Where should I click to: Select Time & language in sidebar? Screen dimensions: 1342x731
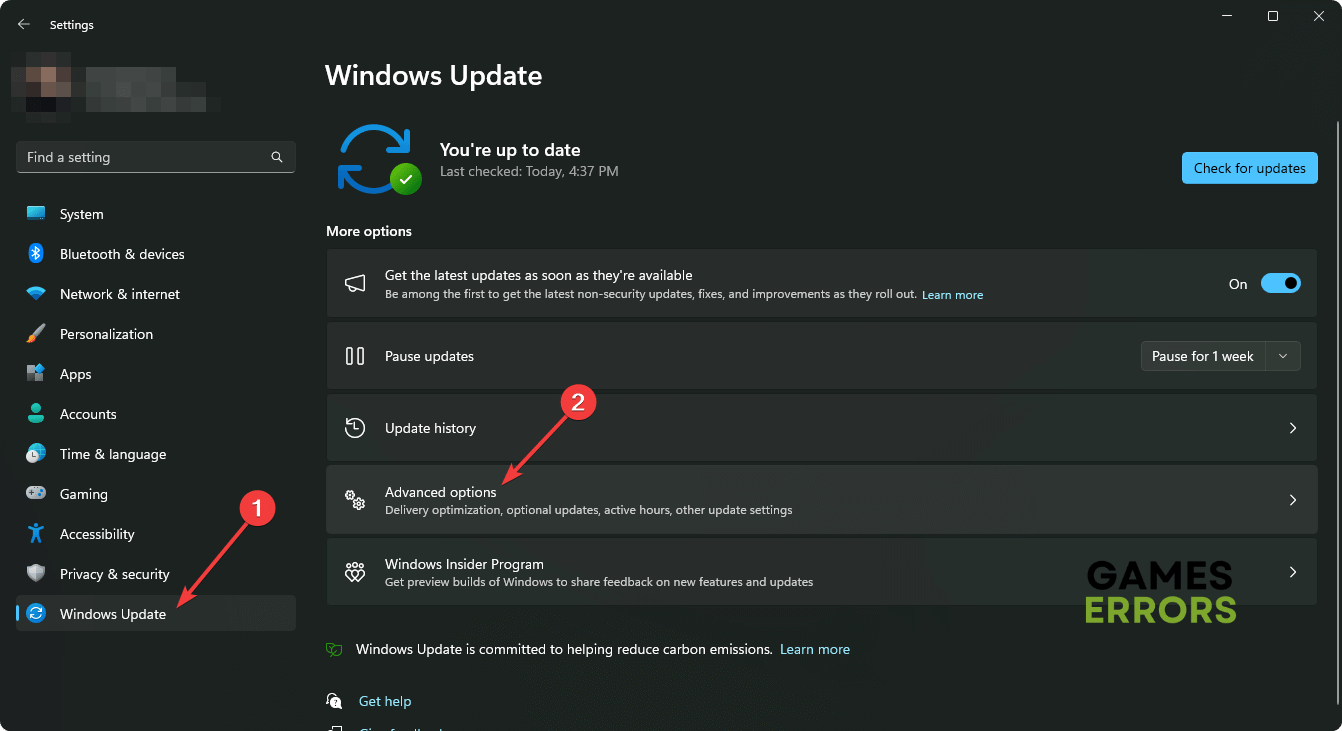point(156,454)
